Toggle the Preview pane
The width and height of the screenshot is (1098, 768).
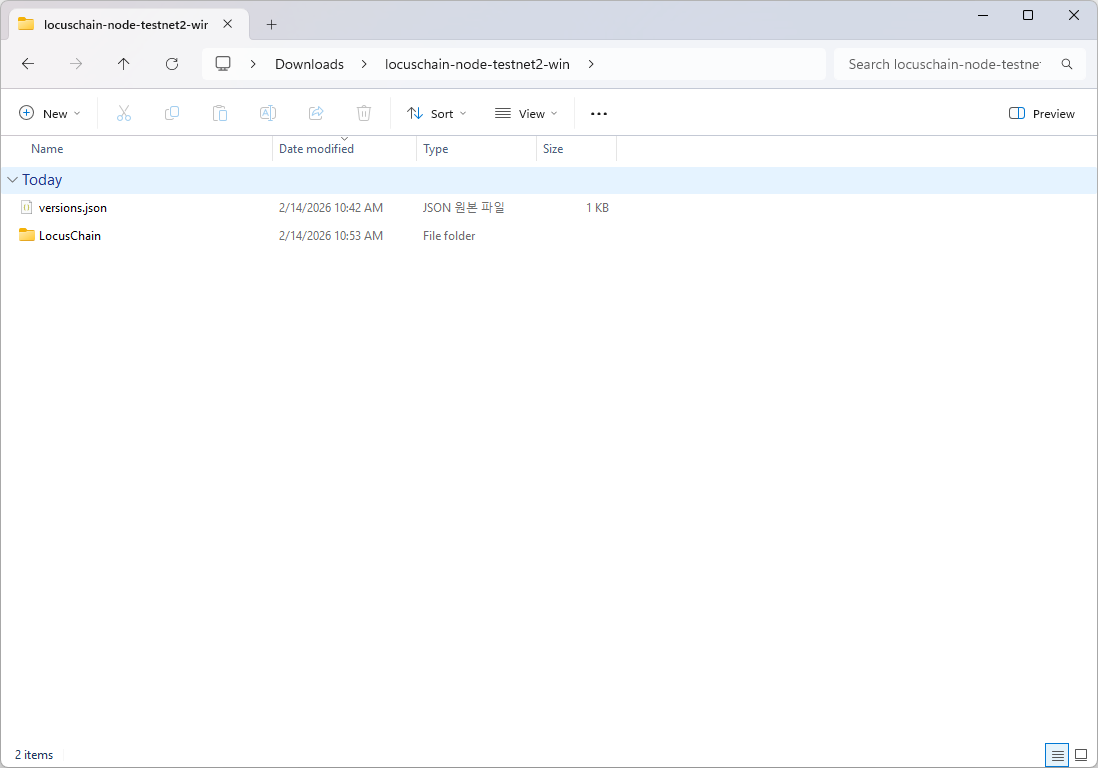1042,114
